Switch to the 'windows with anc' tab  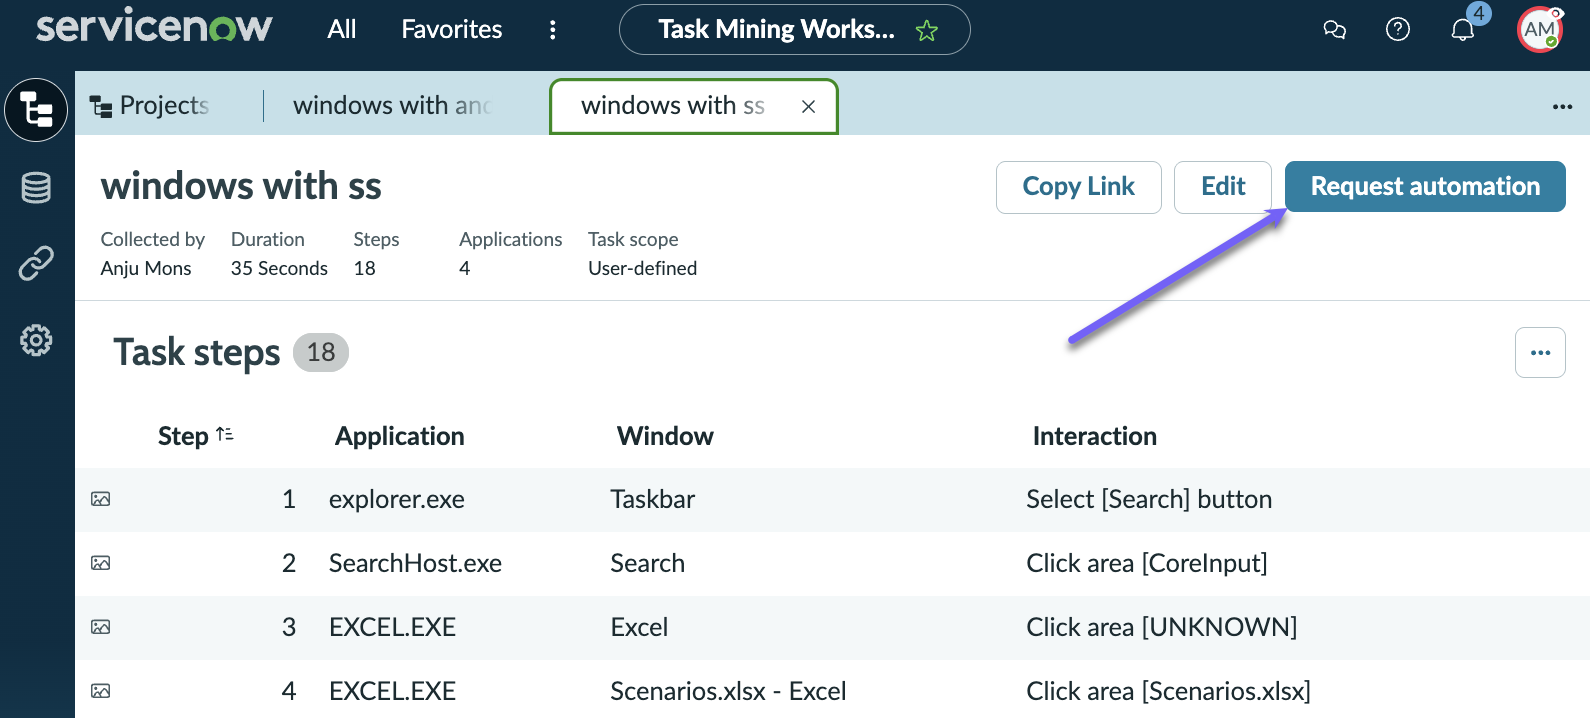[x=392, y=105]
